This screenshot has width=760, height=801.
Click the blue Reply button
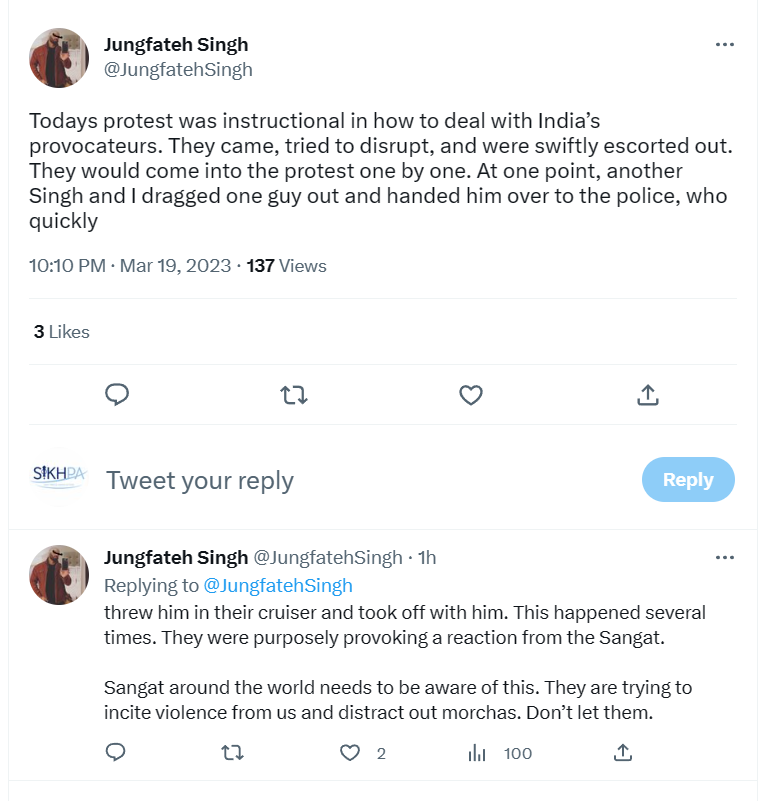688,479
